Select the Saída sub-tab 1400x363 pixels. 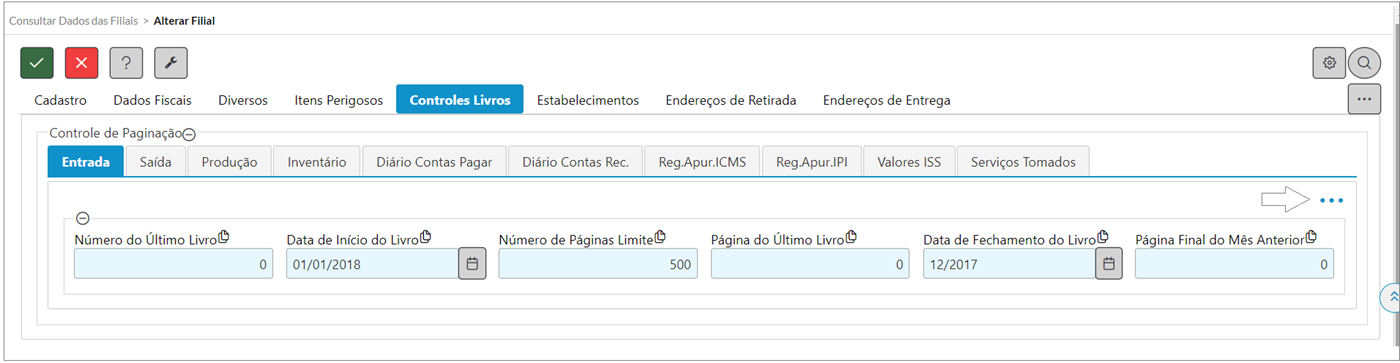(x=156, y=161)
